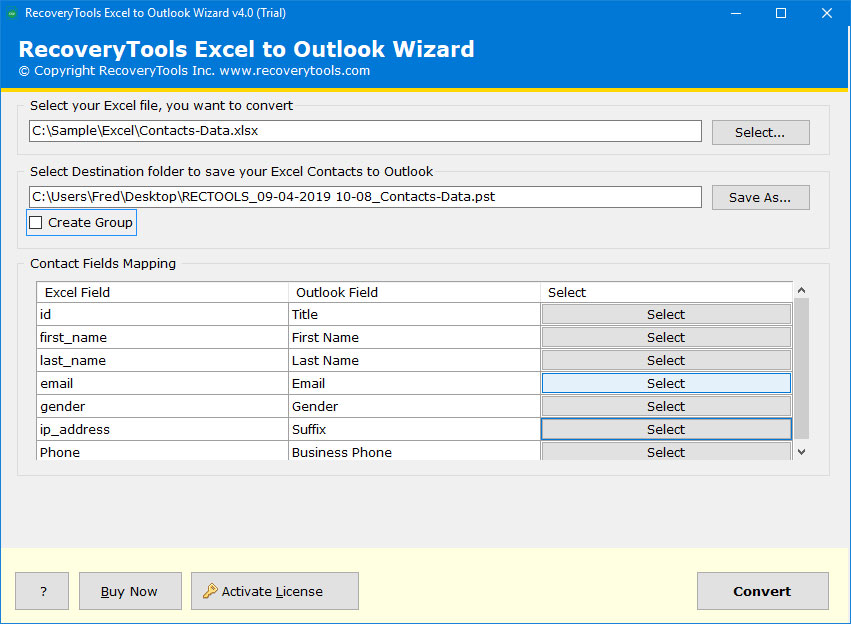Click the RecoveryTools app icon in title bar

pyautogui.click(x=12, y=13)
